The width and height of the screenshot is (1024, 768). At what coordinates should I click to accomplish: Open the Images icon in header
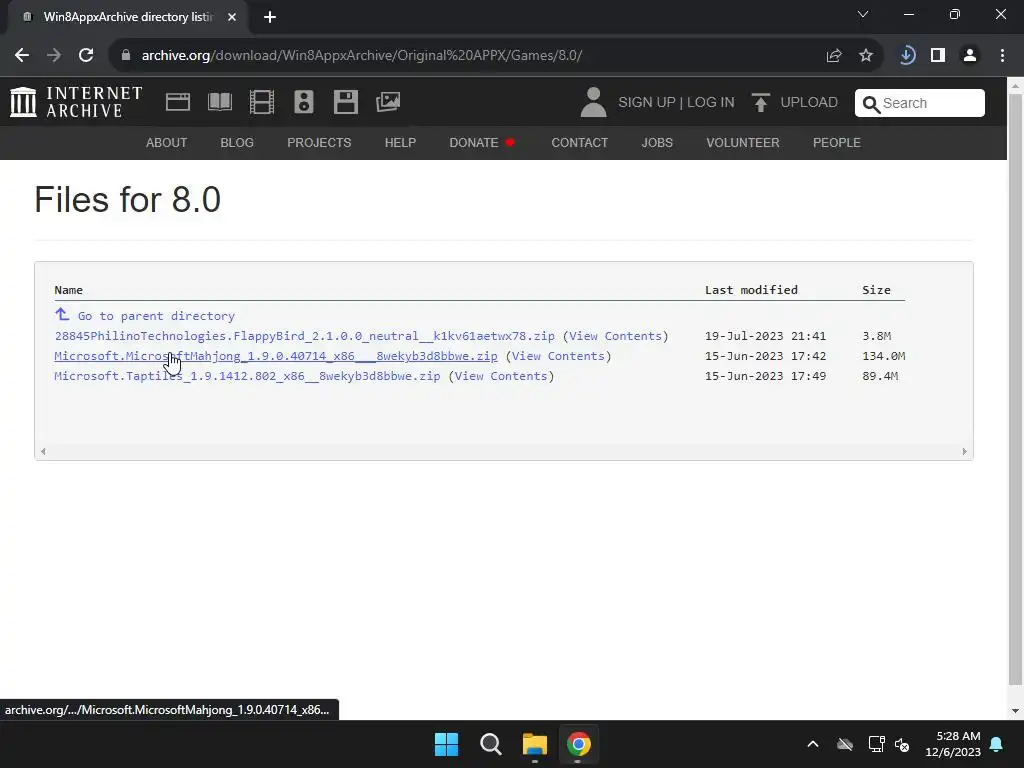coord(388,102)
